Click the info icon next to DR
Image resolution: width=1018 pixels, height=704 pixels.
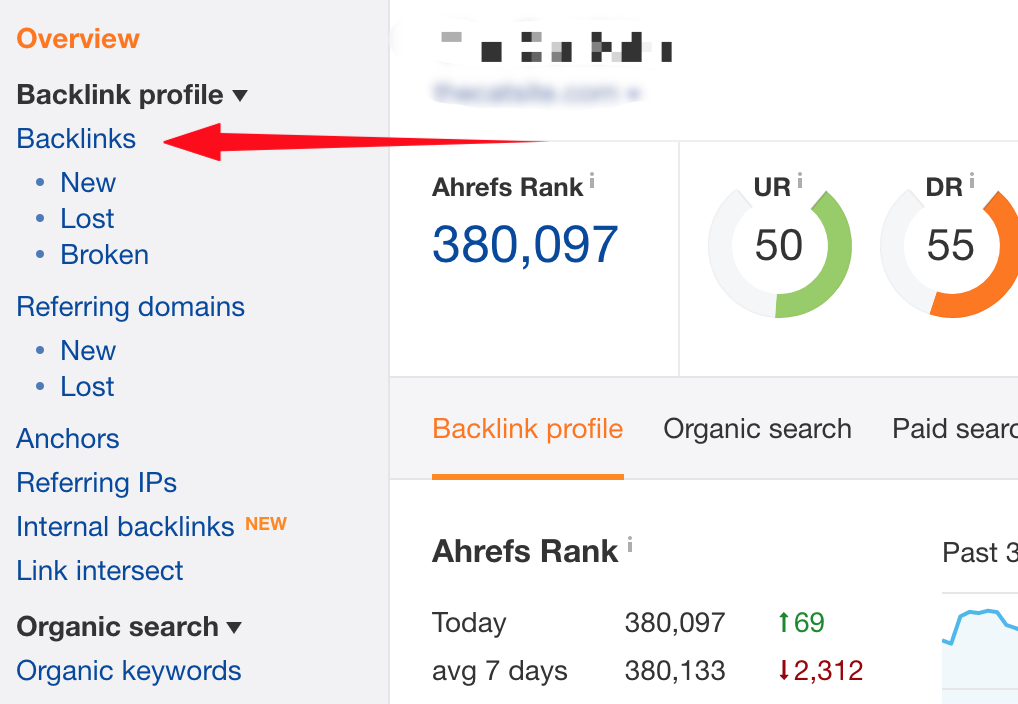click(x=972, y=180)
